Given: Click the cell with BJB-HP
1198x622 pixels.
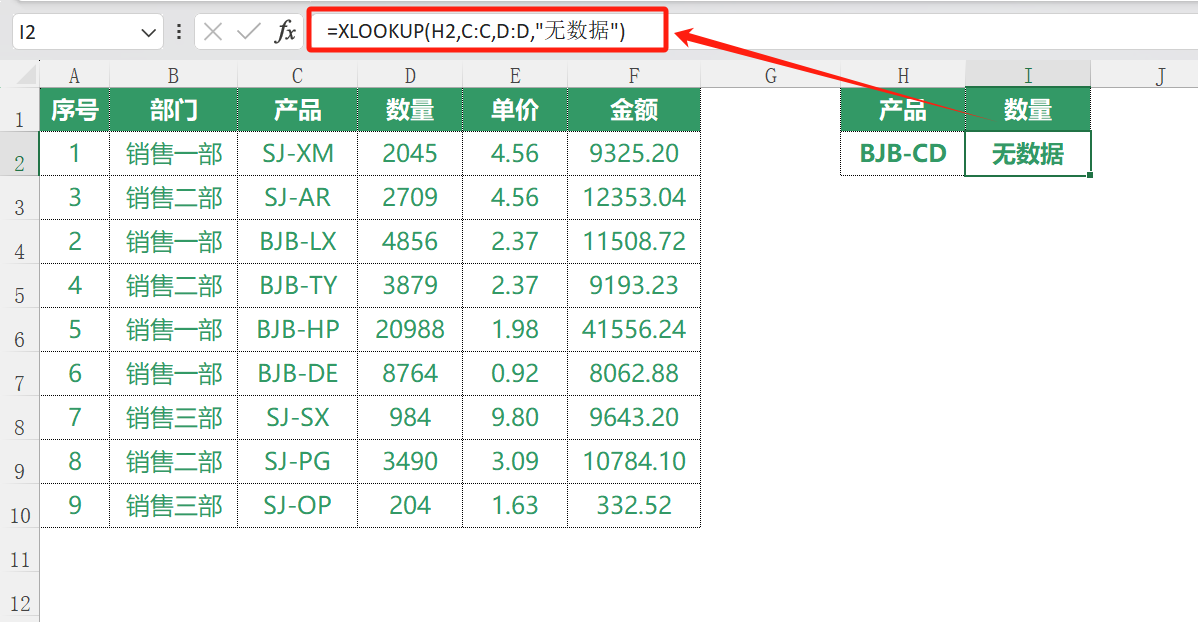Looking at the screenshot, I should click(x=297, y=329).
